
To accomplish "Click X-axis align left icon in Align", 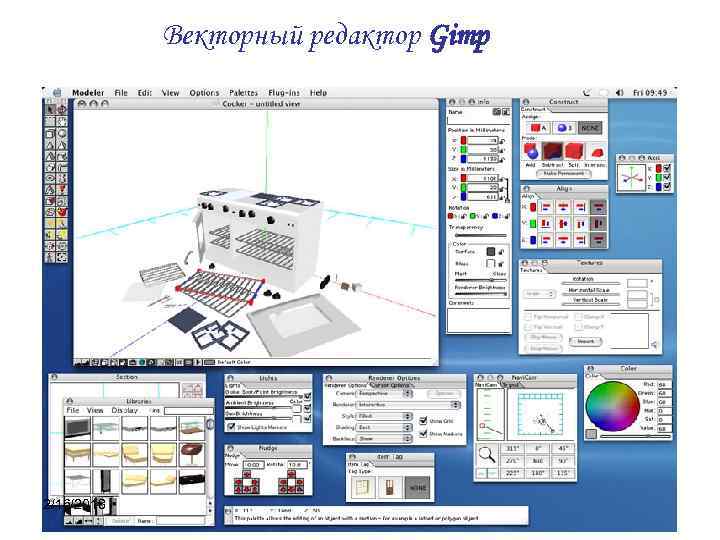I will 546,207.
